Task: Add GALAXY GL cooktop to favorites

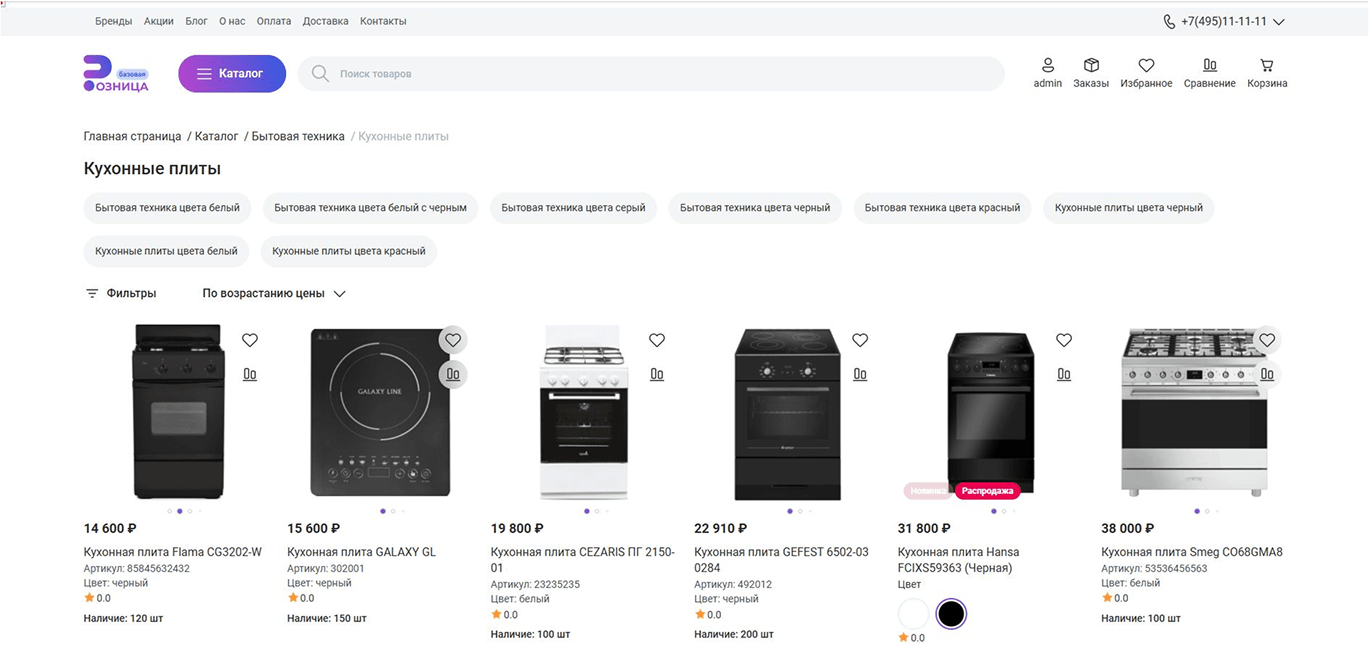Action: click(453, 340)
